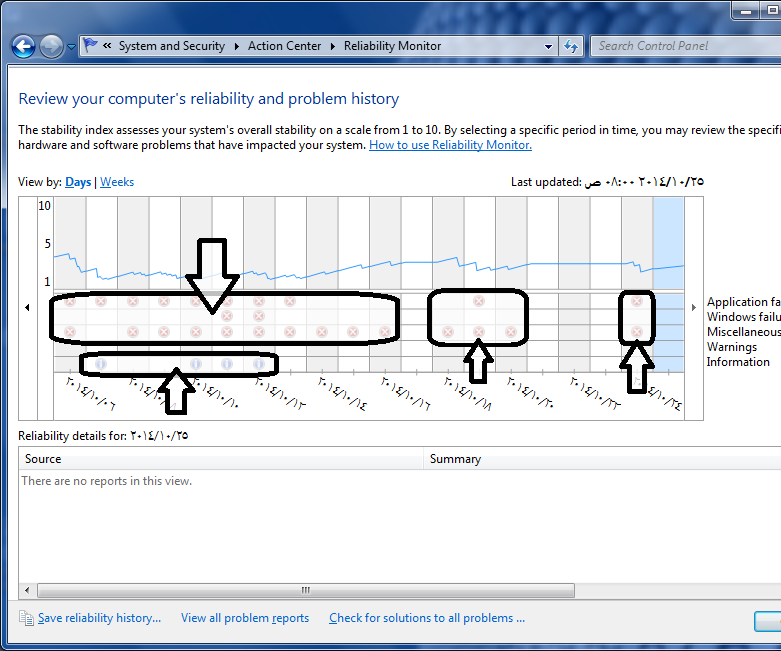Select application failure icon on 2014/10/13

pyautogui.click(x=290, y=301)
